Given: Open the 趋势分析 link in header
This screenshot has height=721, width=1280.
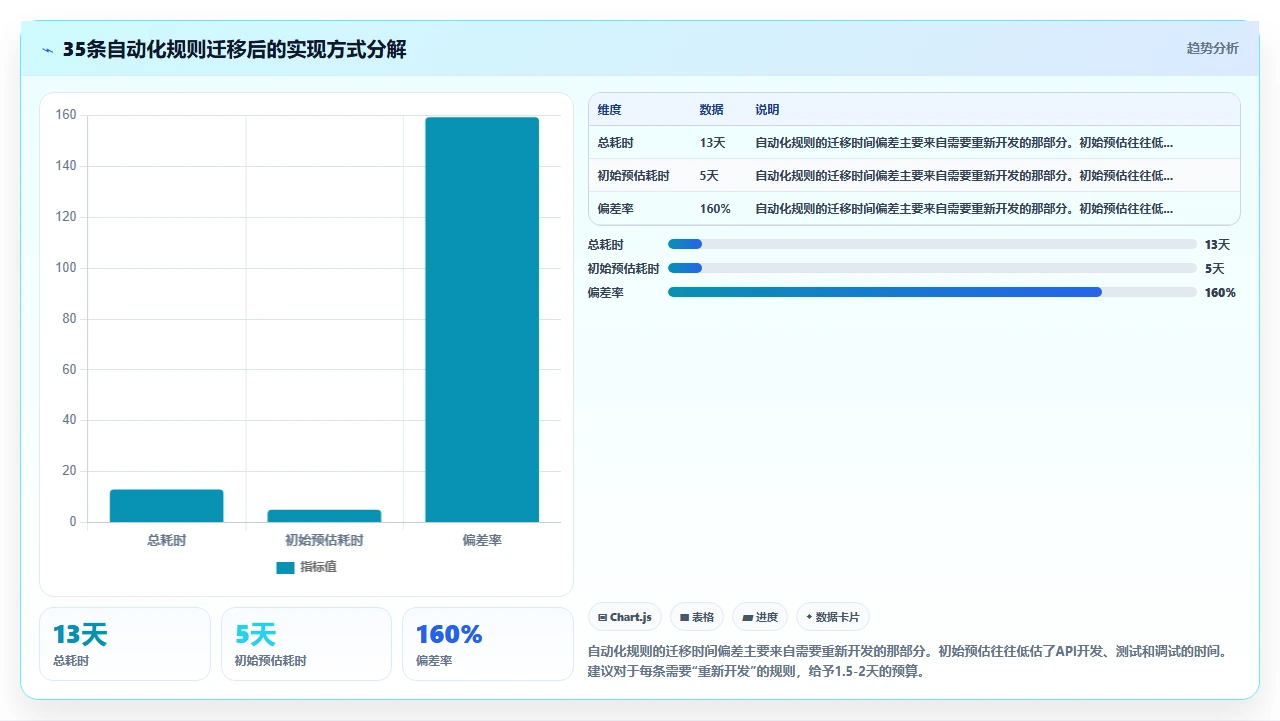Looking at the screenshot, I should pyautogui.click(x=1212, y=48).
